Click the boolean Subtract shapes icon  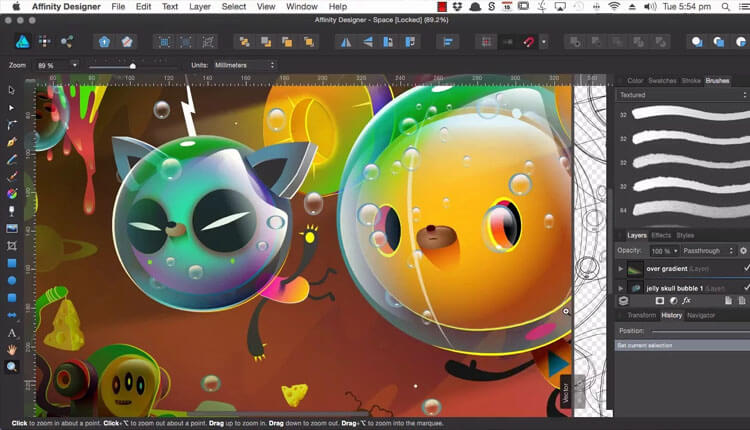coord(596,42)
